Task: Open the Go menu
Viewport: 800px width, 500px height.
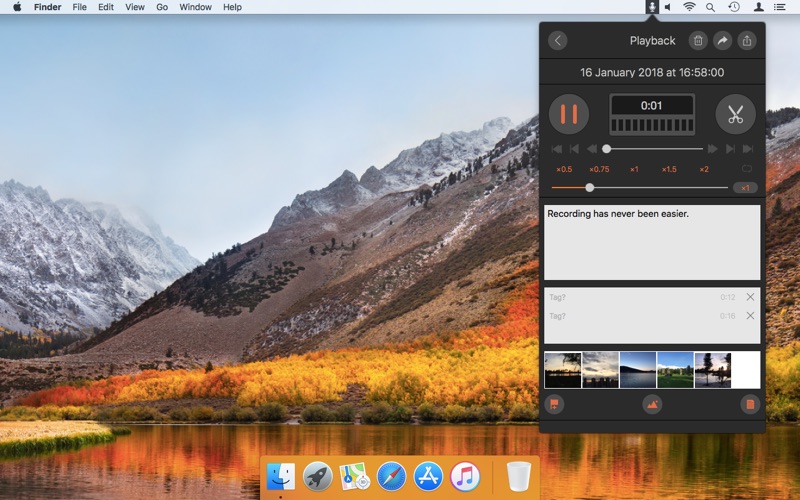Action: pyautogui.click(x=162, y=7)
